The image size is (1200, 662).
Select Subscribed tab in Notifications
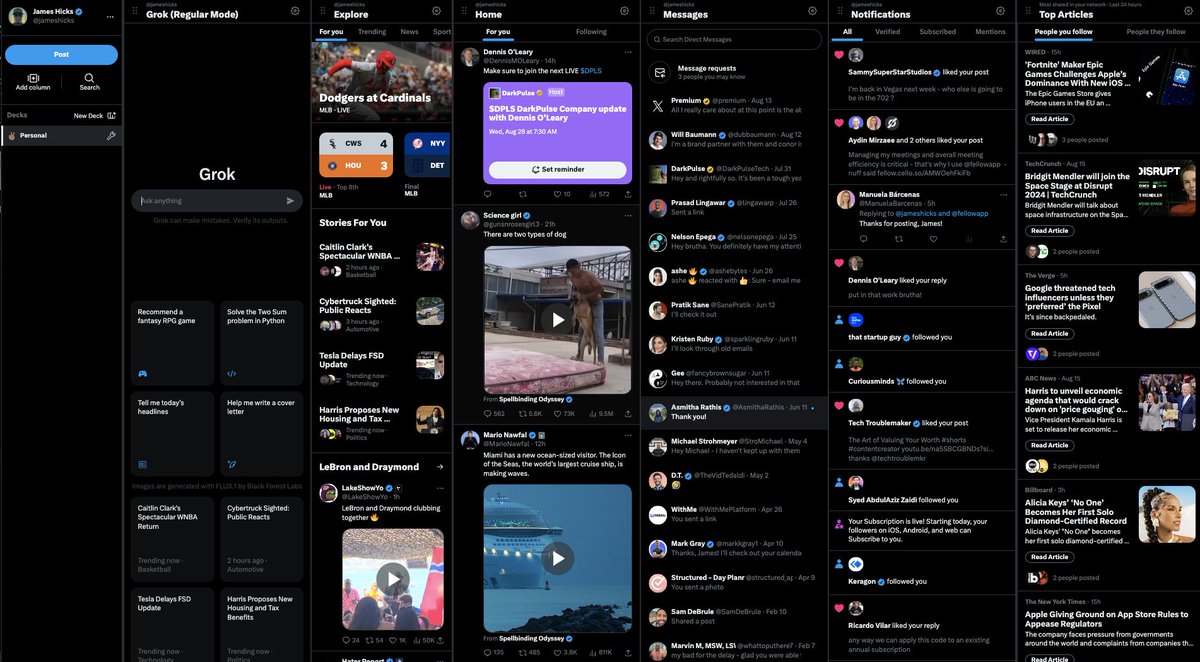point(938,32)
